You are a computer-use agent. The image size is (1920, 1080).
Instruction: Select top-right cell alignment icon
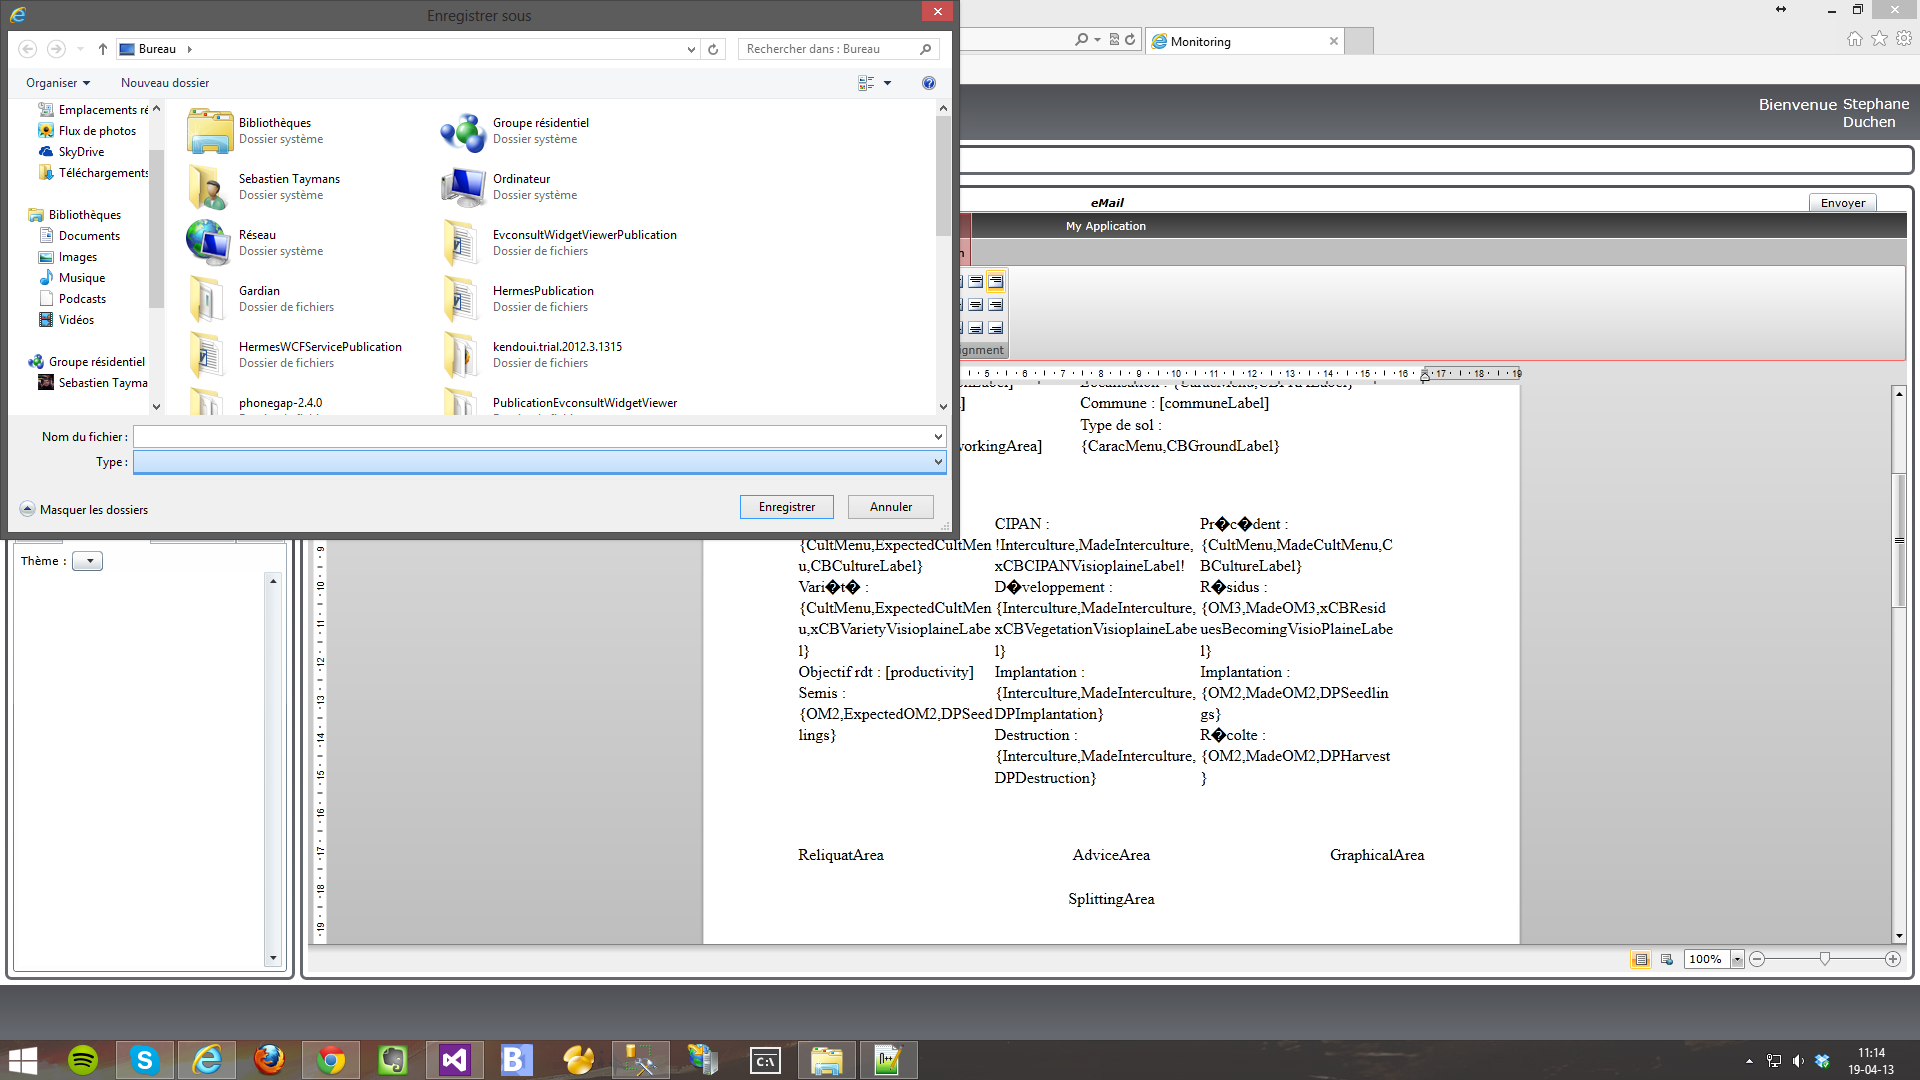pos(995,282)
